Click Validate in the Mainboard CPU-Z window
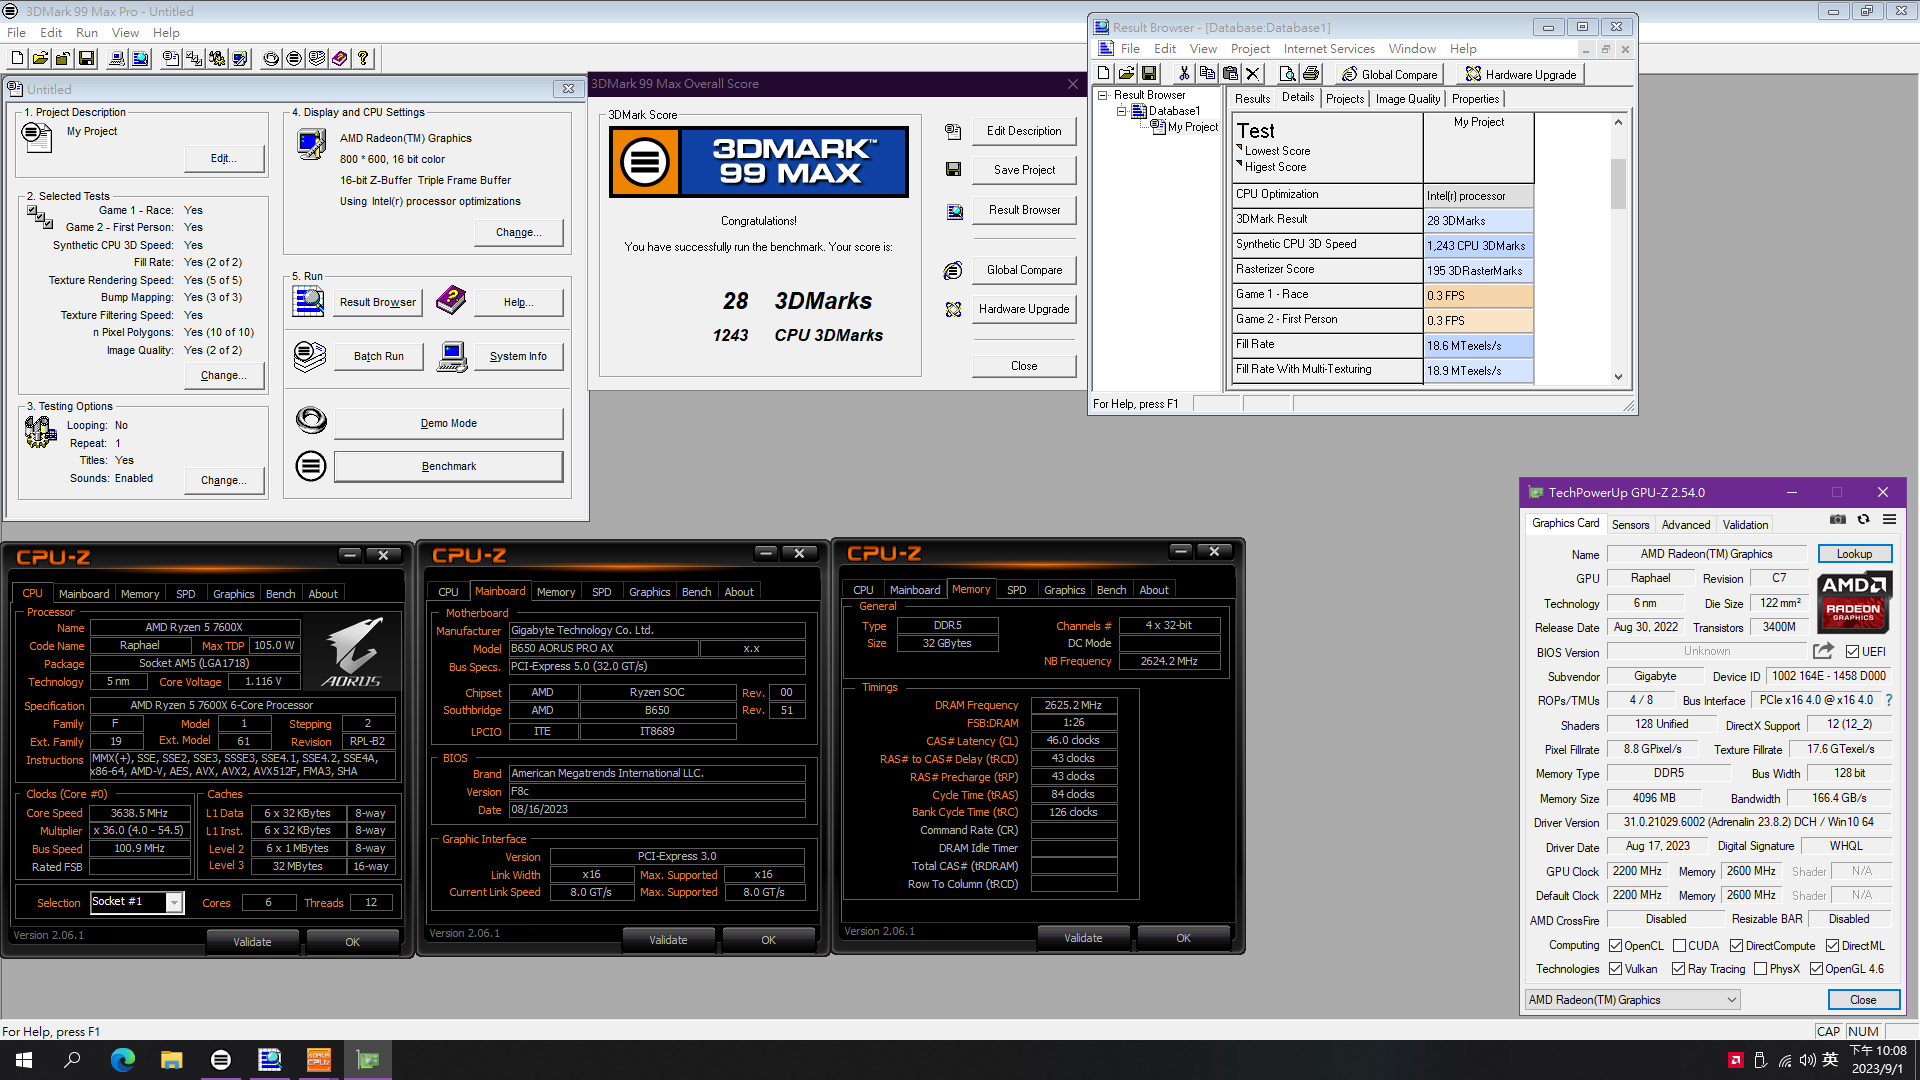This screenshot has width=1920, height=1080. click(x=668, y=940)
